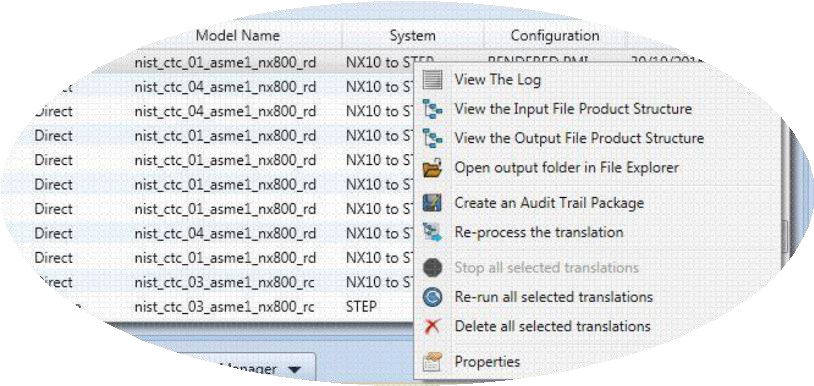Click the tree icon for Input File Product Structure
Viewport: 814px width, 386px height.
pos(432,109)
